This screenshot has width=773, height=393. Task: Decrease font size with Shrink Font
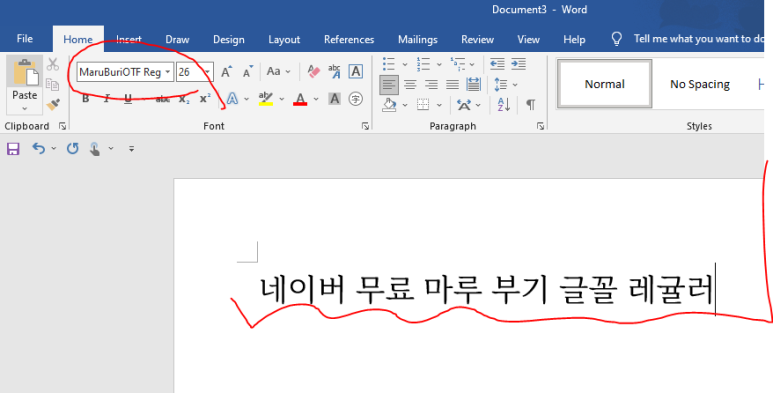click(x=248, y=72)
